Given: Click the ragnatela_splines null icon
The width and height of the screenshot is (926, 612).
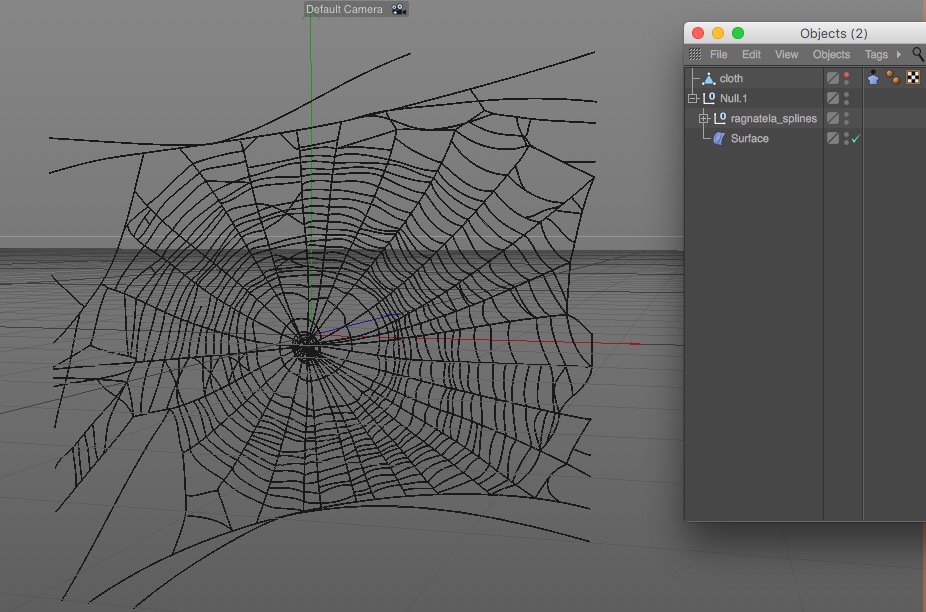Looking at the screenshot, I should tap(720, 118).
